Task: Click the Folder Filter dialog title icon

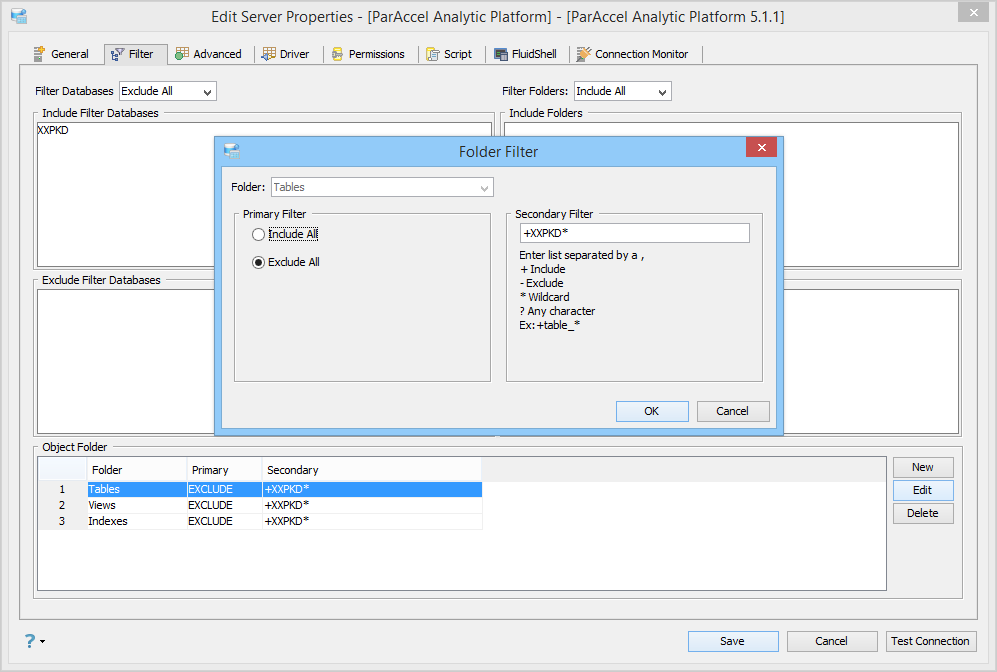Action: (232, 151)
